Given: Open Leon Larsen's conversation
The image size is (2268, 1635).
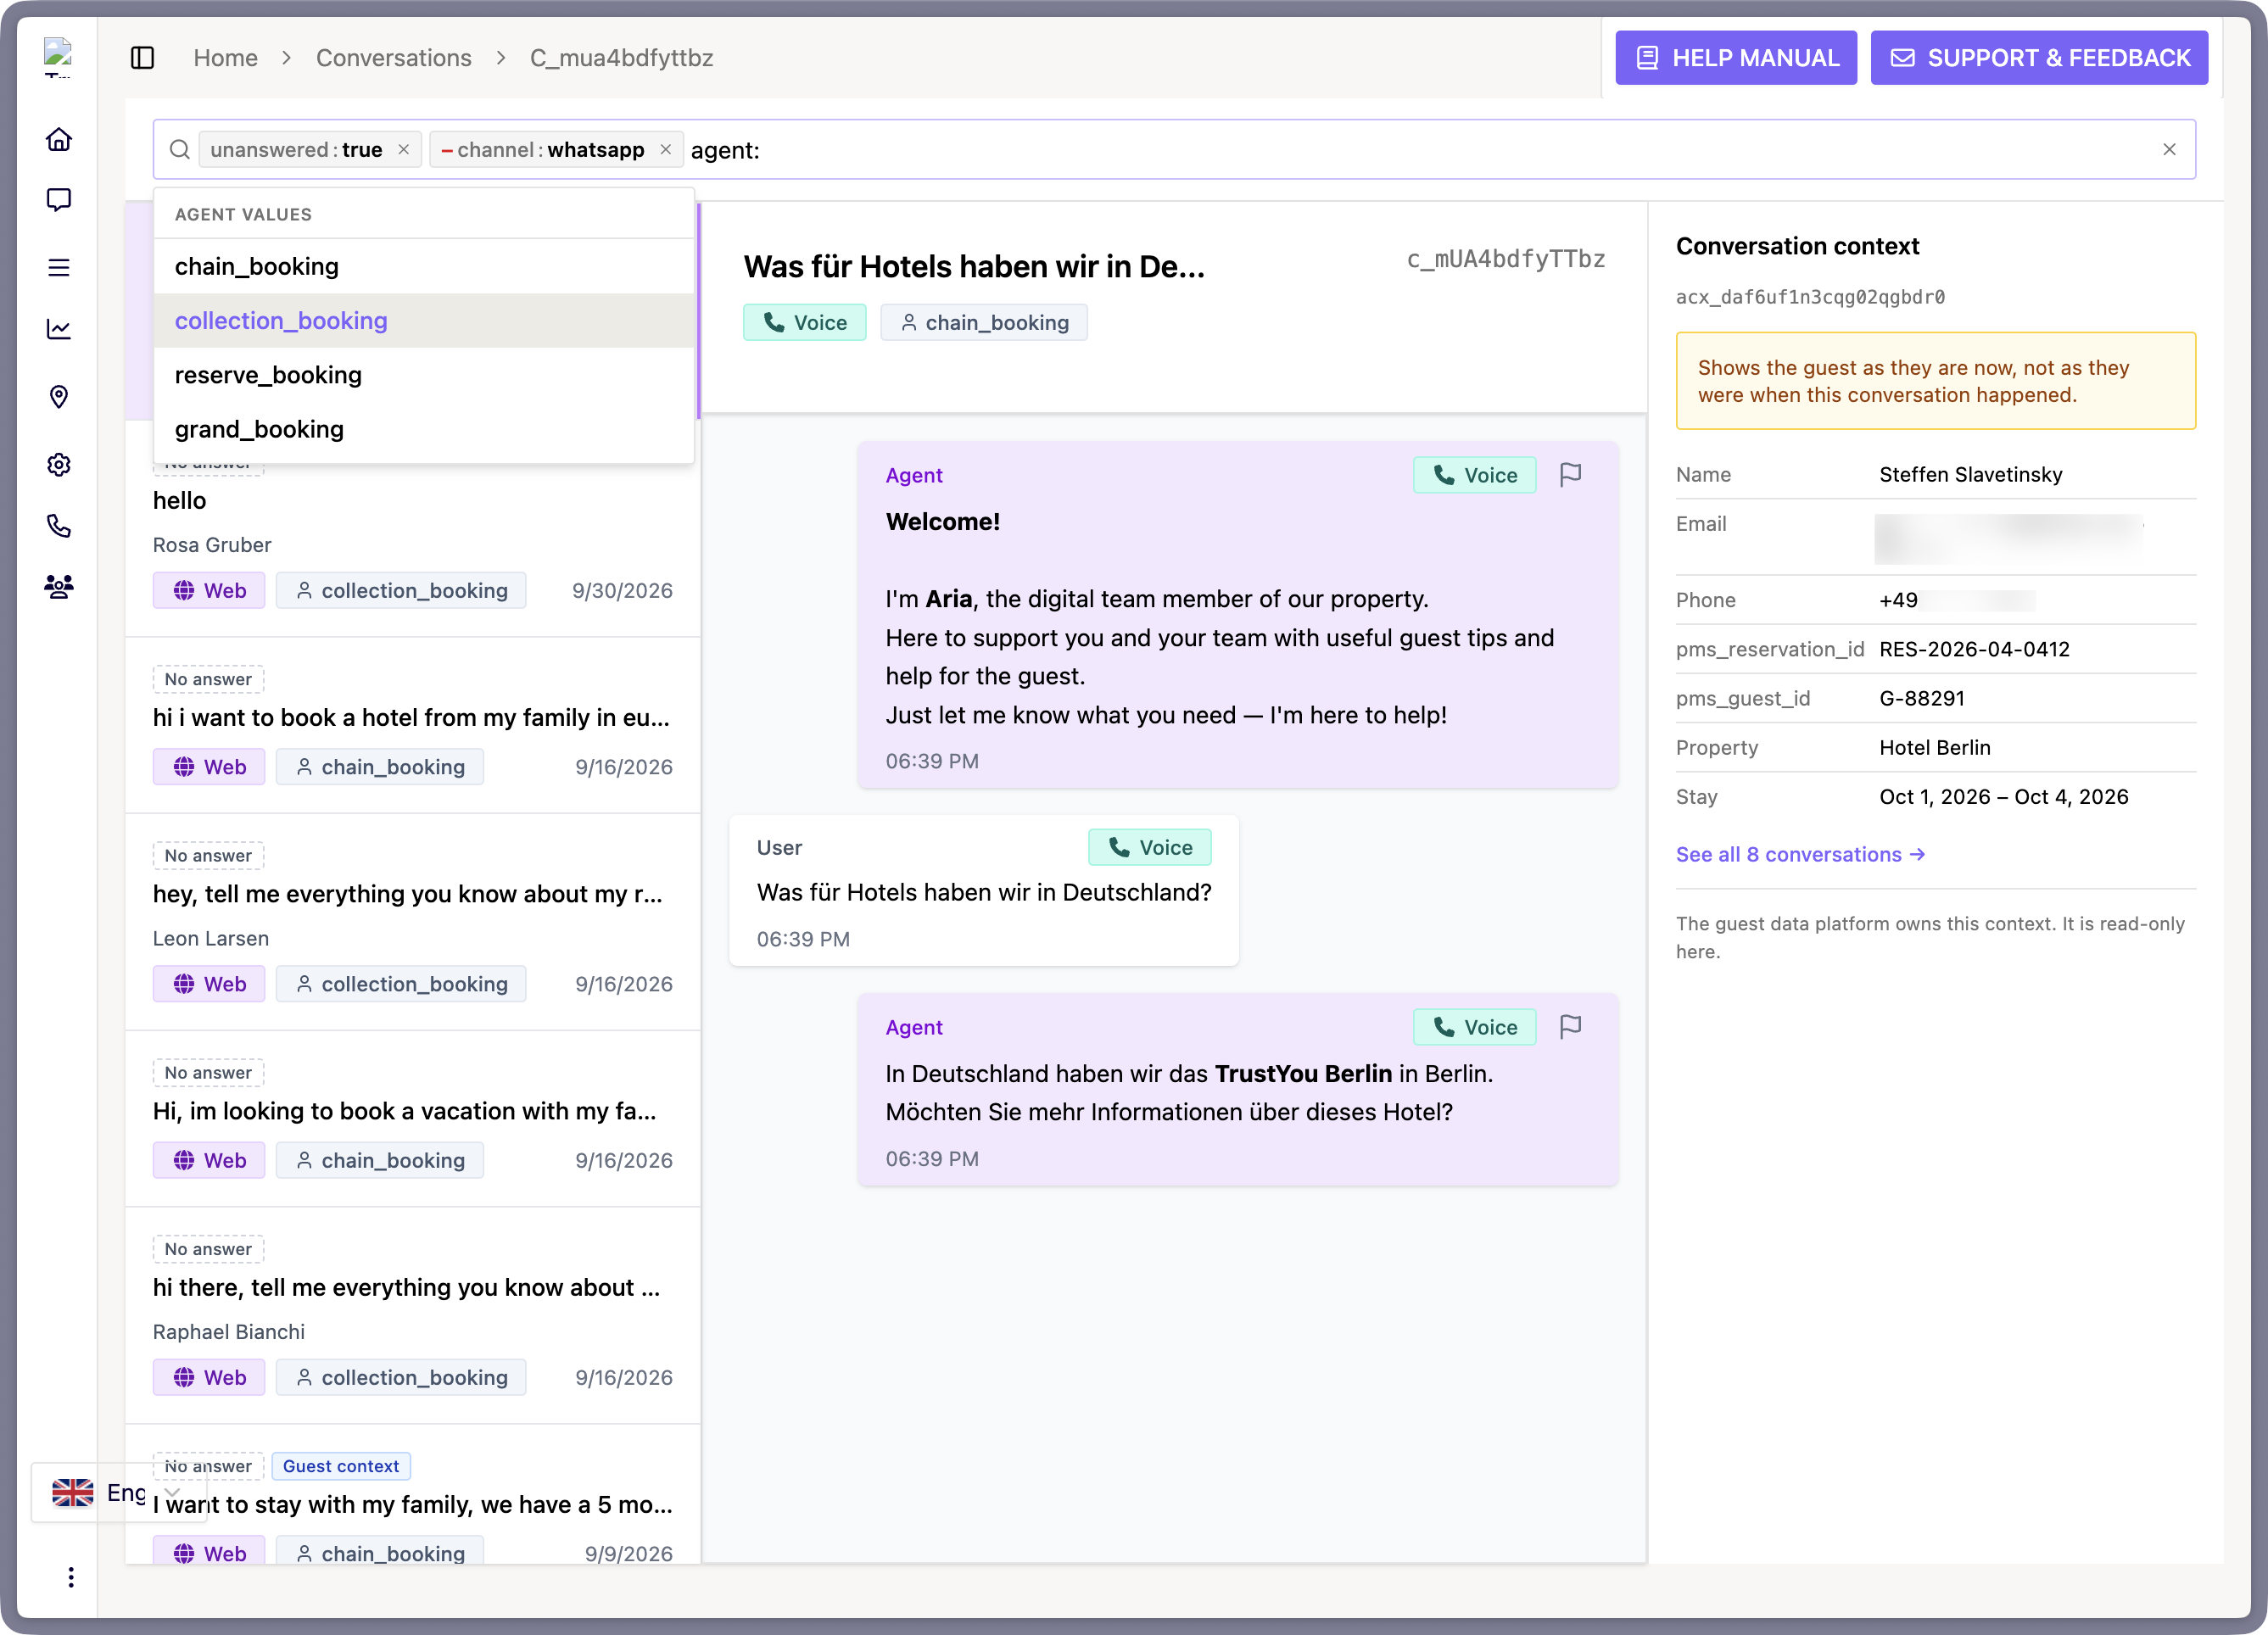Looking at the screenshot, I should click(412, 922).
